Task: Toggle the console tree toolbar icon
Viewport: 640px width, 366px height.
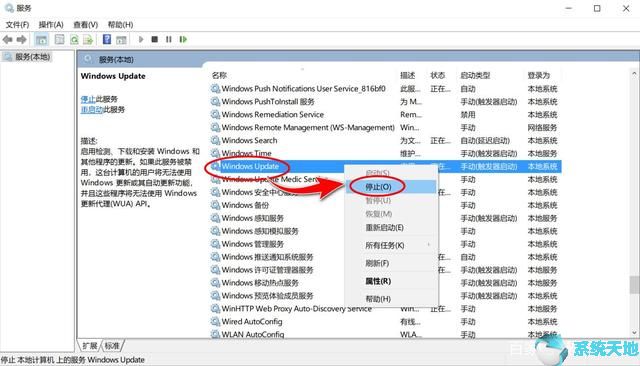Action: click(x=41, y=40)
